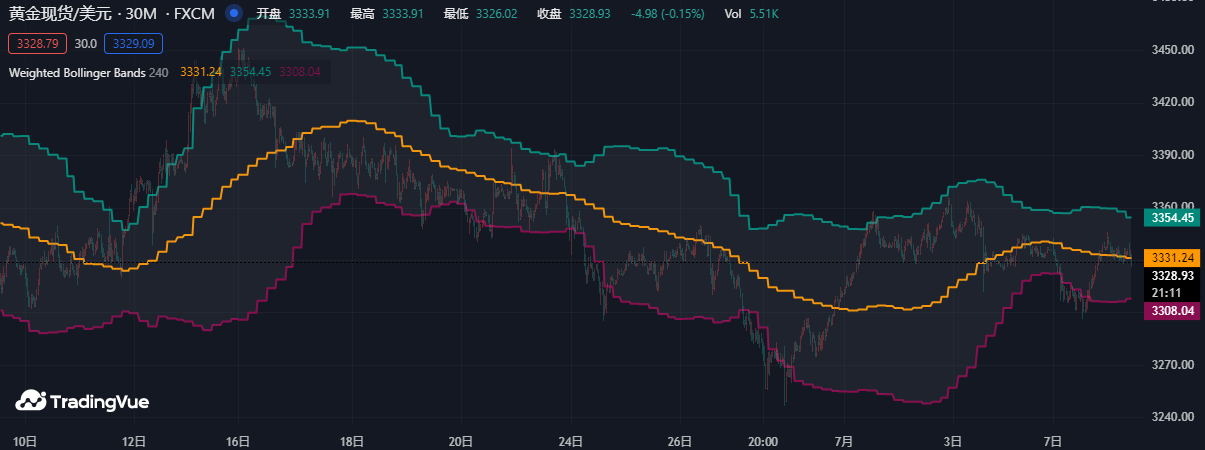Click the 7月 month marker on time axis

[843, 440]
